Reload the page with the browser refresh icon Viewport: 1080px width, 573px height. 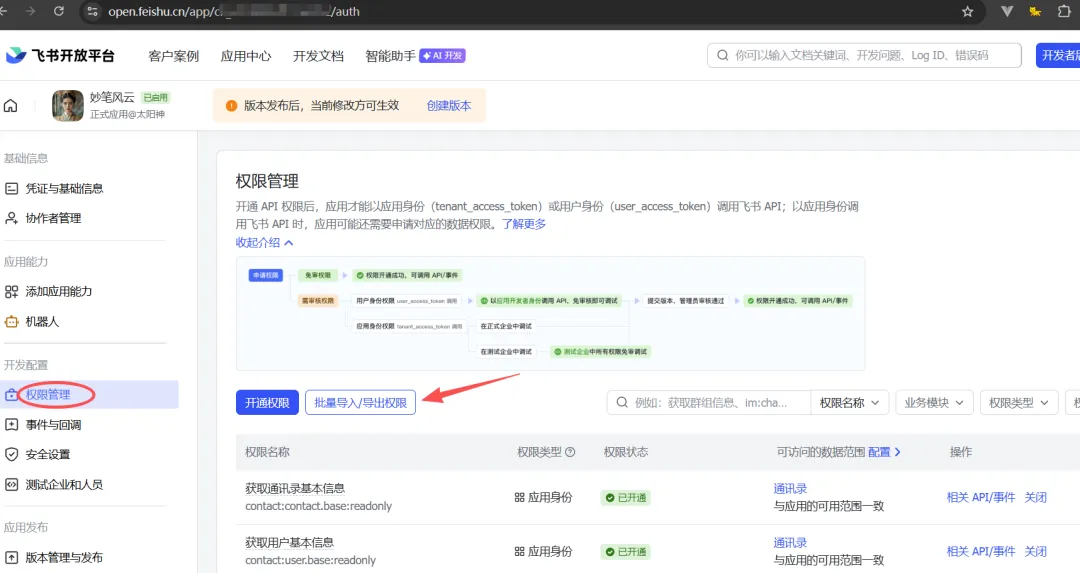click(x=59, y=11)
